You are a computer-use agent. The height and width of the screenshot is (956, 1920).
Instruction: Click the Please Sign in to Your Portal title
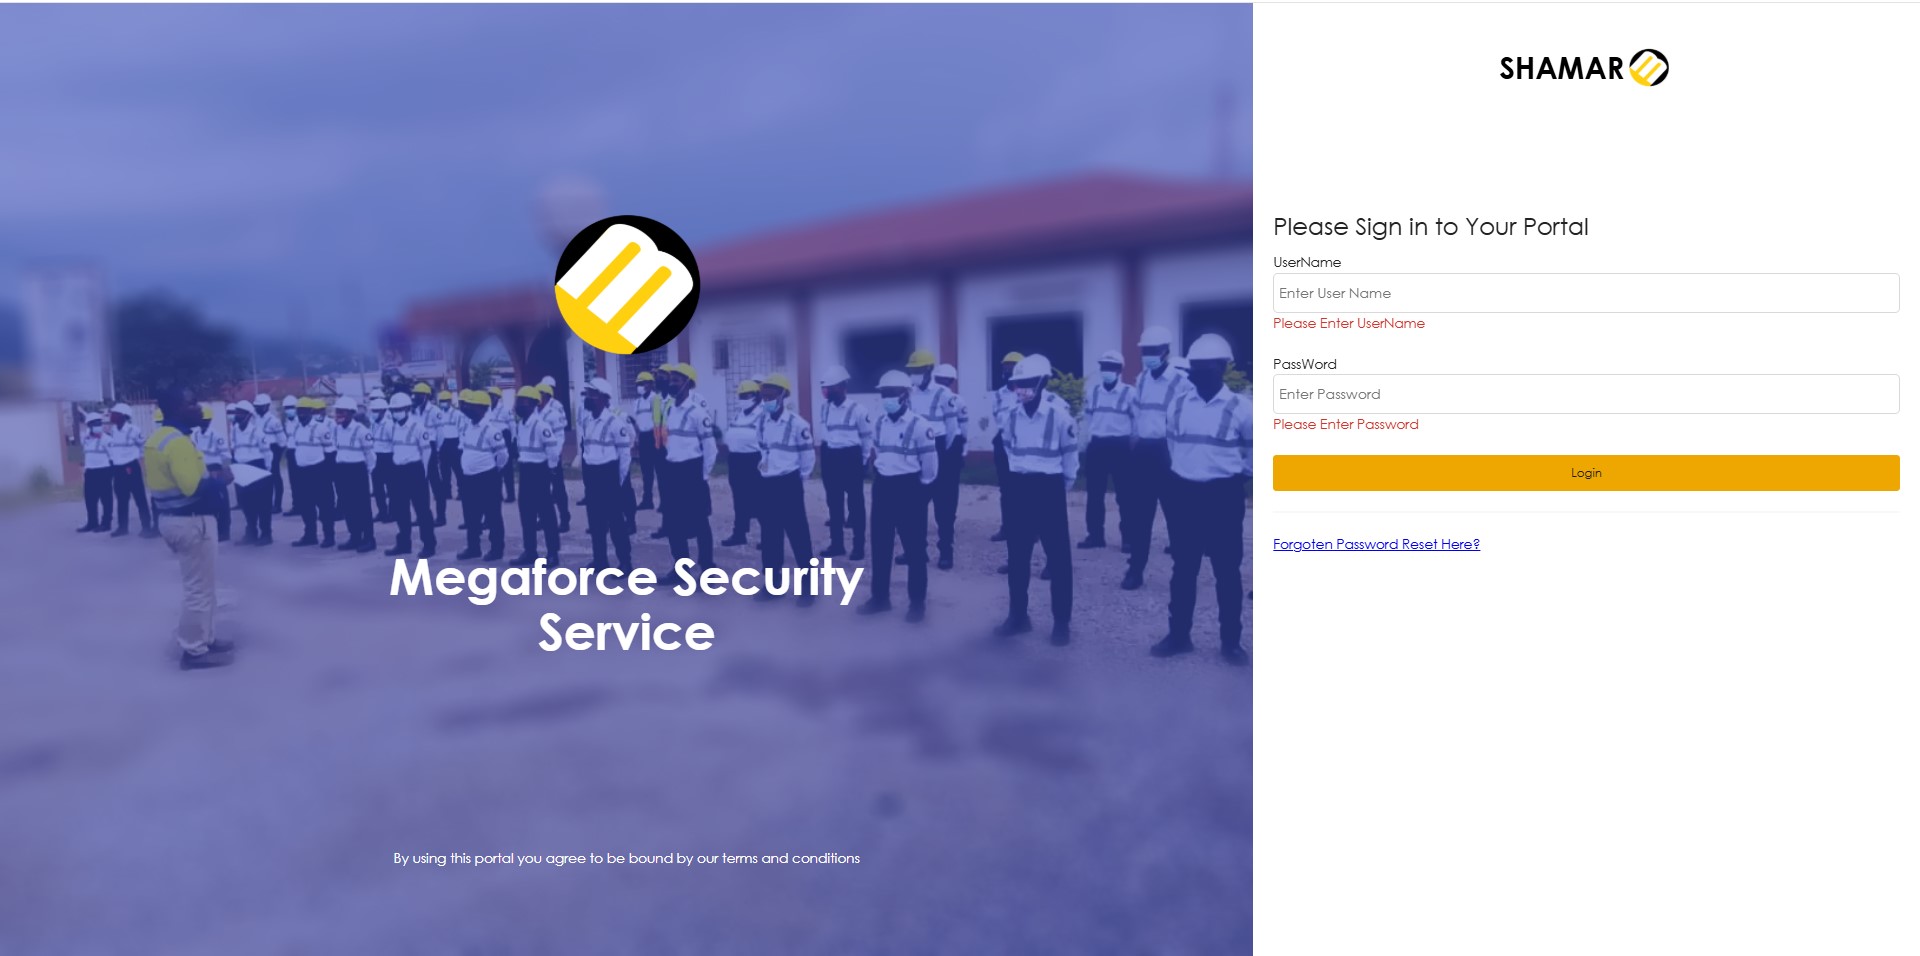[1431, 227]
